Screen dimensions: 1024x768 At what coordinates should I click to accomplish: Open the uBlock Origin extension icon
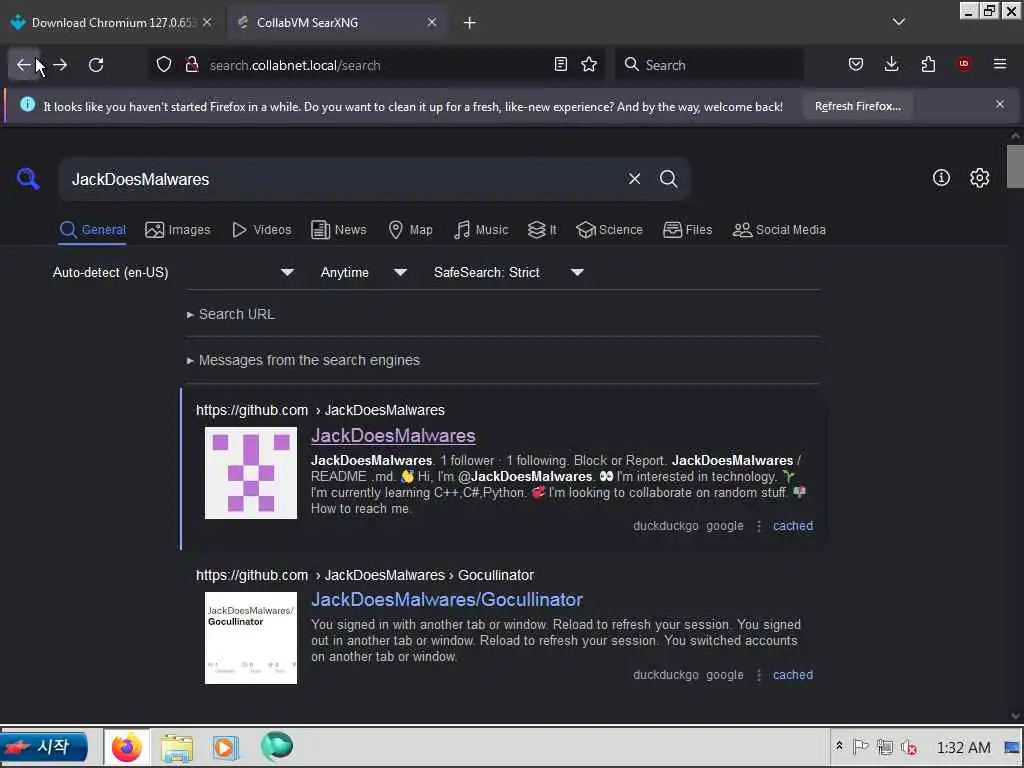click(x=964, y=64)
